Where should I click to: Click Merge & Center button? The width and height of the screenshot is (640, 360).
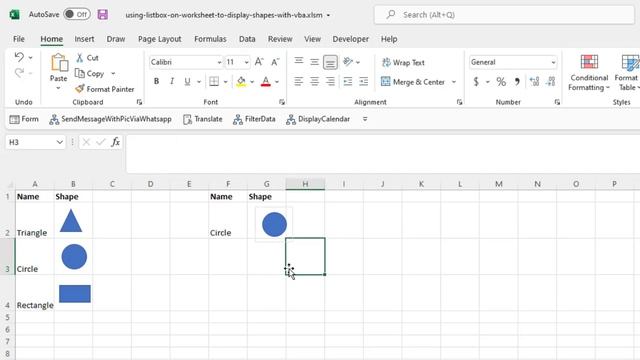click(413, 82)
